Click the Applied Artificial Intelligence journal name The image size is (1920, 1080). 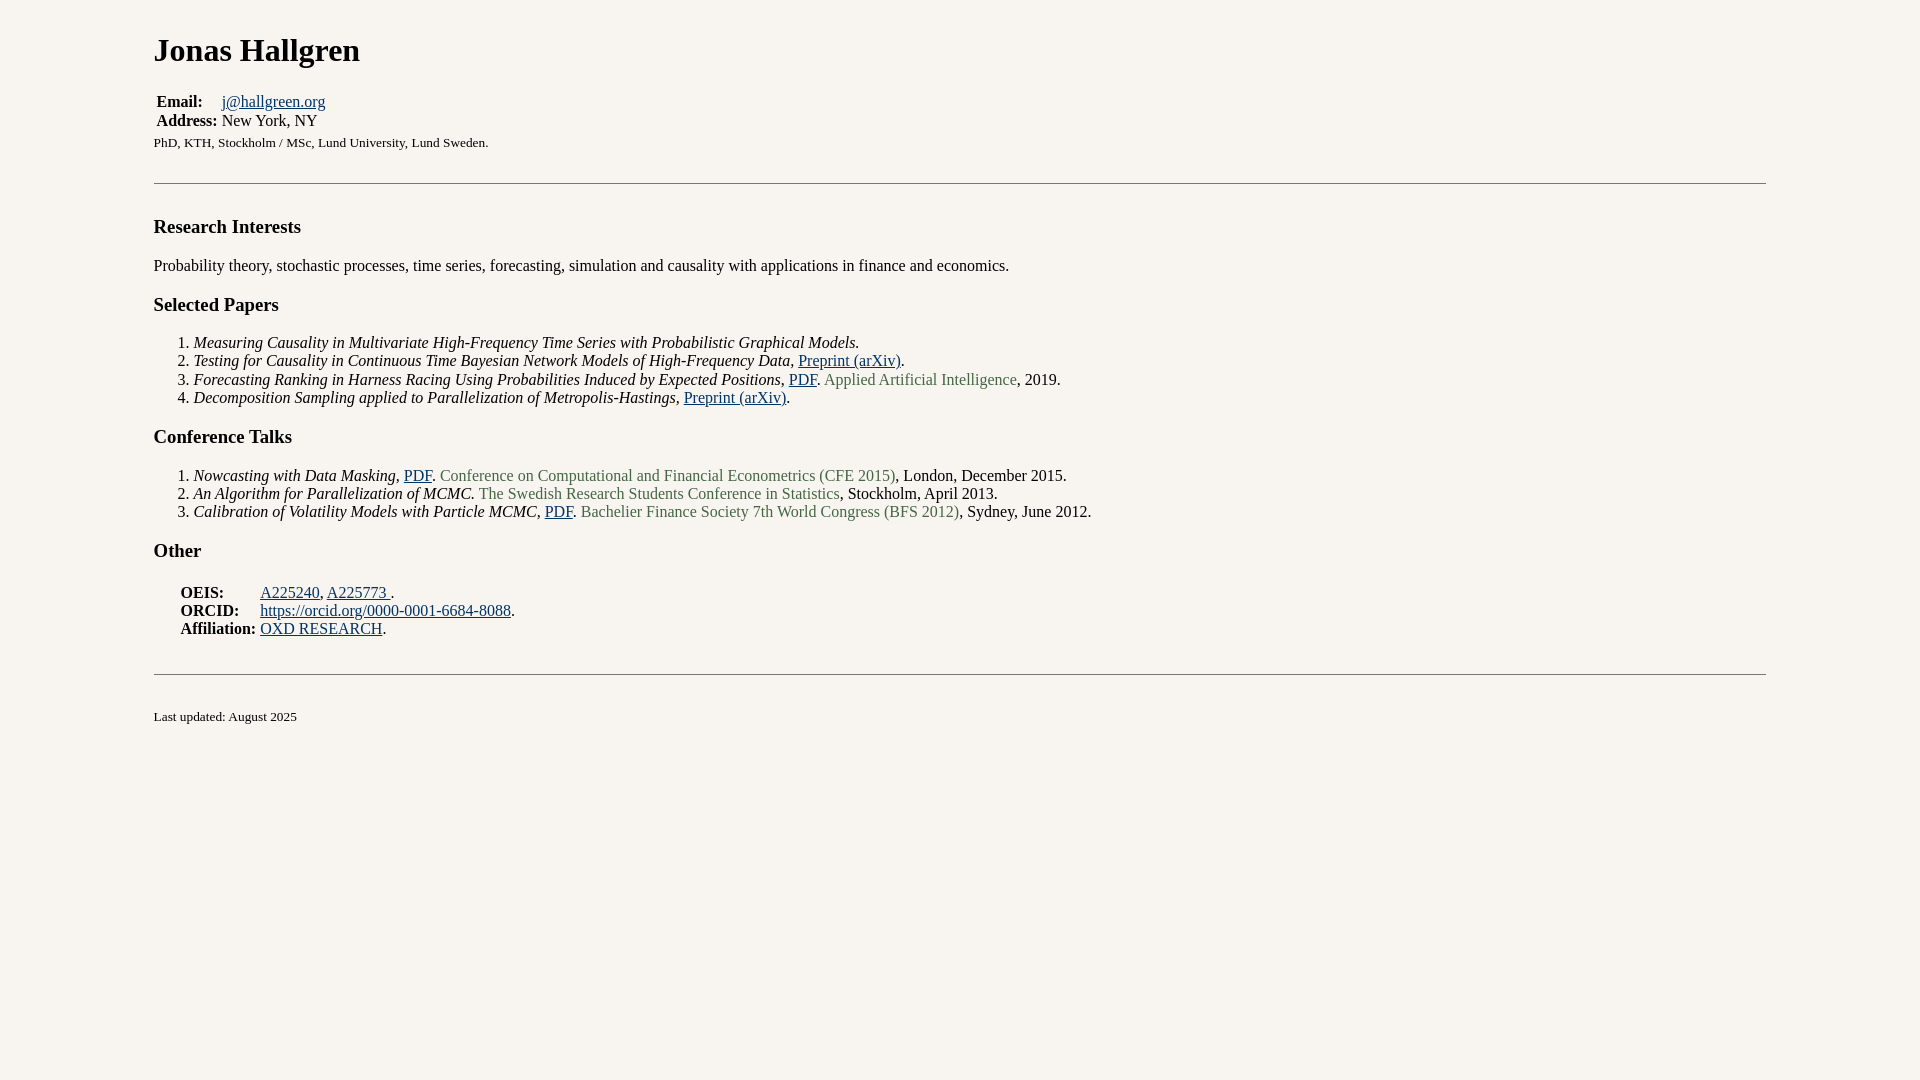(x=920, y=380)
